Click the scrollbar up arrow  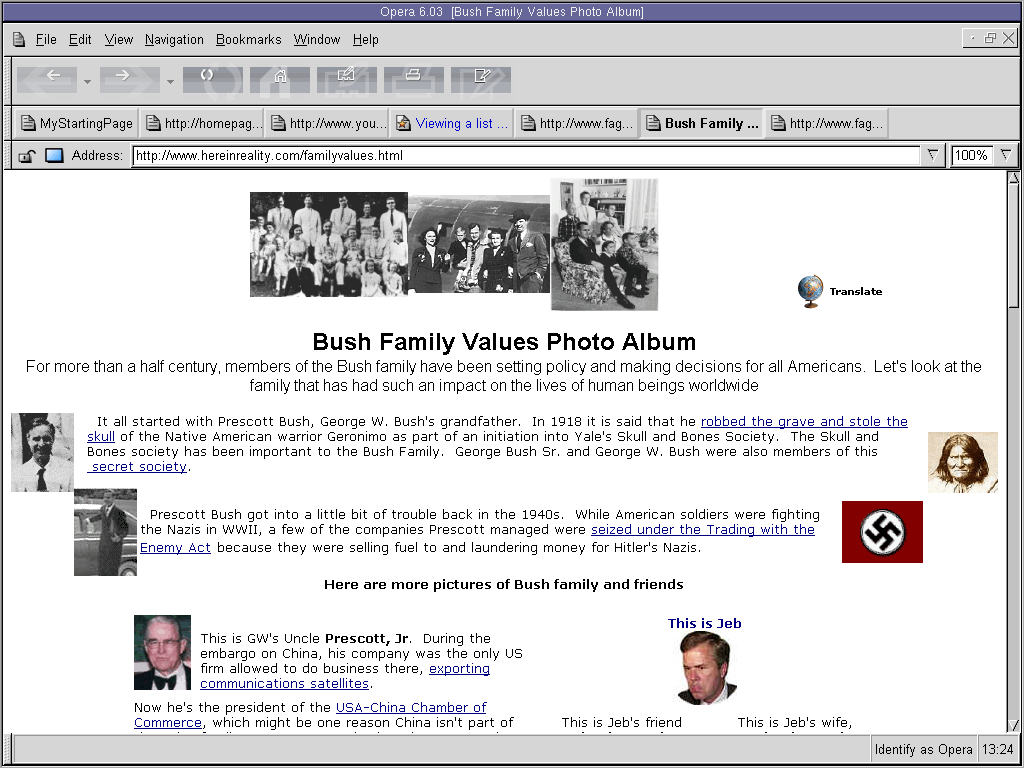click(x=1014, y=178)
